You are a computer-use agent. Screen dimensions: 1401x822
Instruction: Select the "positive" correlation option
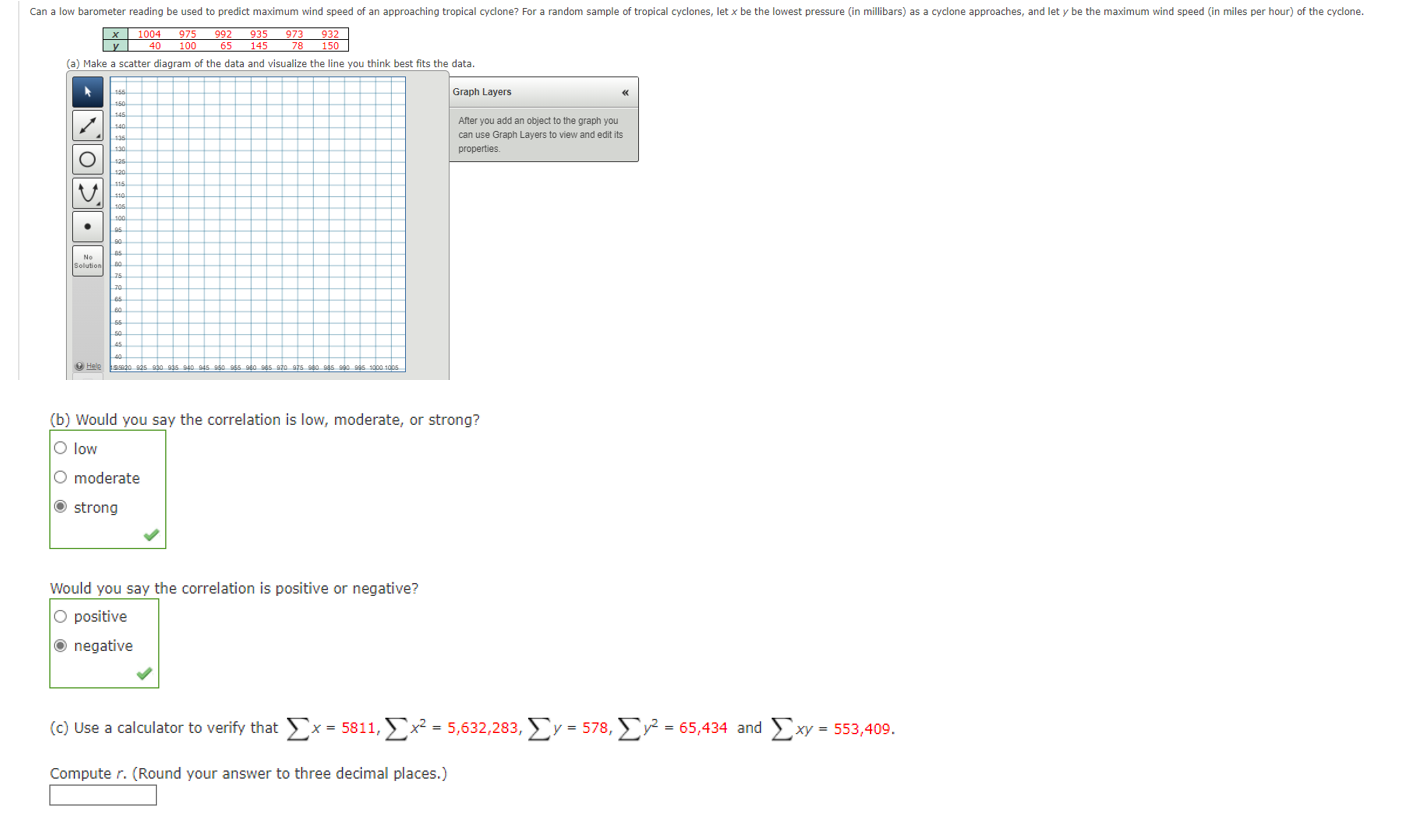pos(59,616)
